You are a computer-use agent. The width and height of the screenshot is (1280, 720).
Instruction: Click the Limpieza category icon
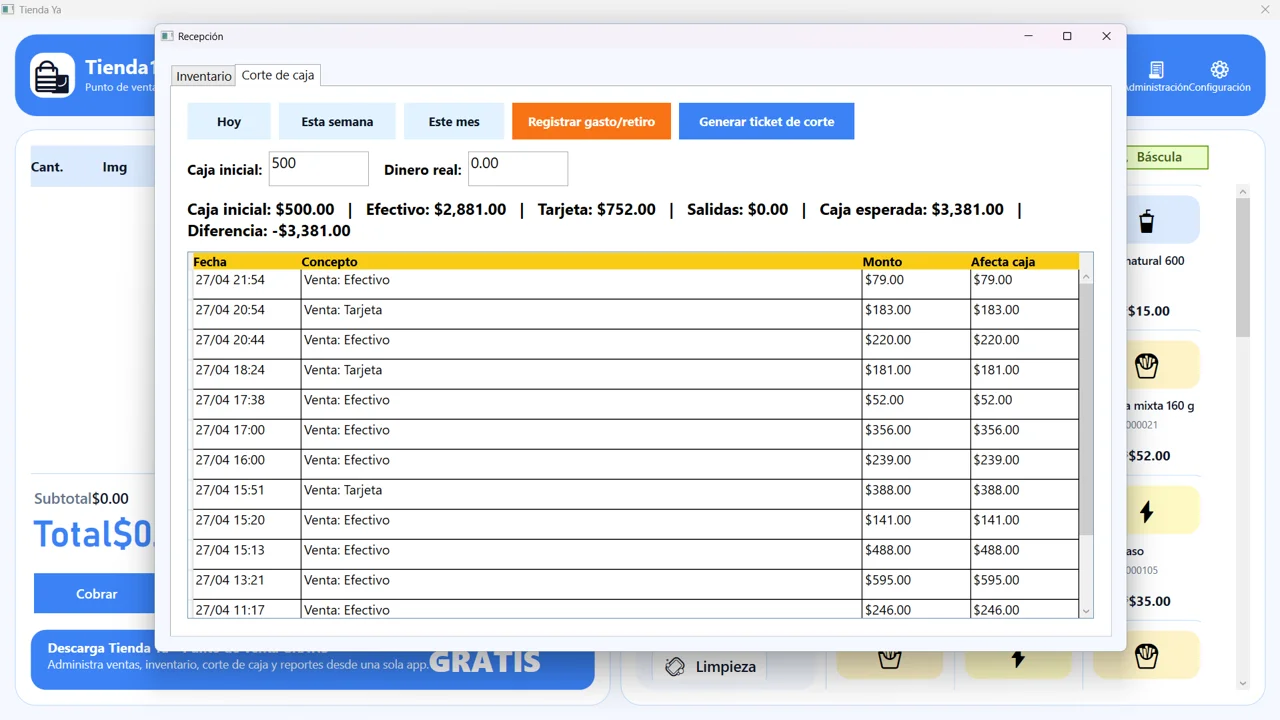click(x=675, y=666)
